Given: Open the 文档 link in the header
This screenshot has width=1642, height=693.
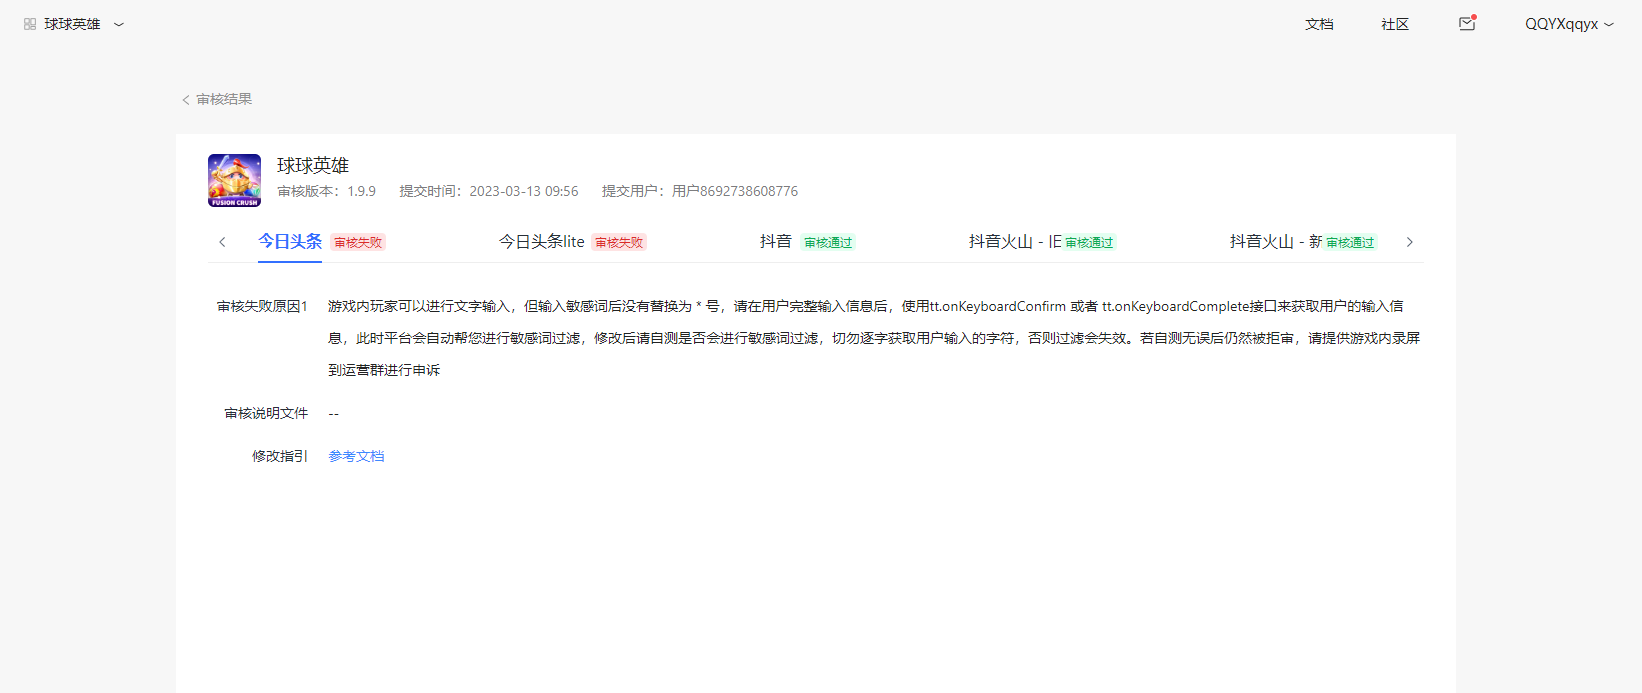Looking at the screenshot, I should tap(1319, 24).
